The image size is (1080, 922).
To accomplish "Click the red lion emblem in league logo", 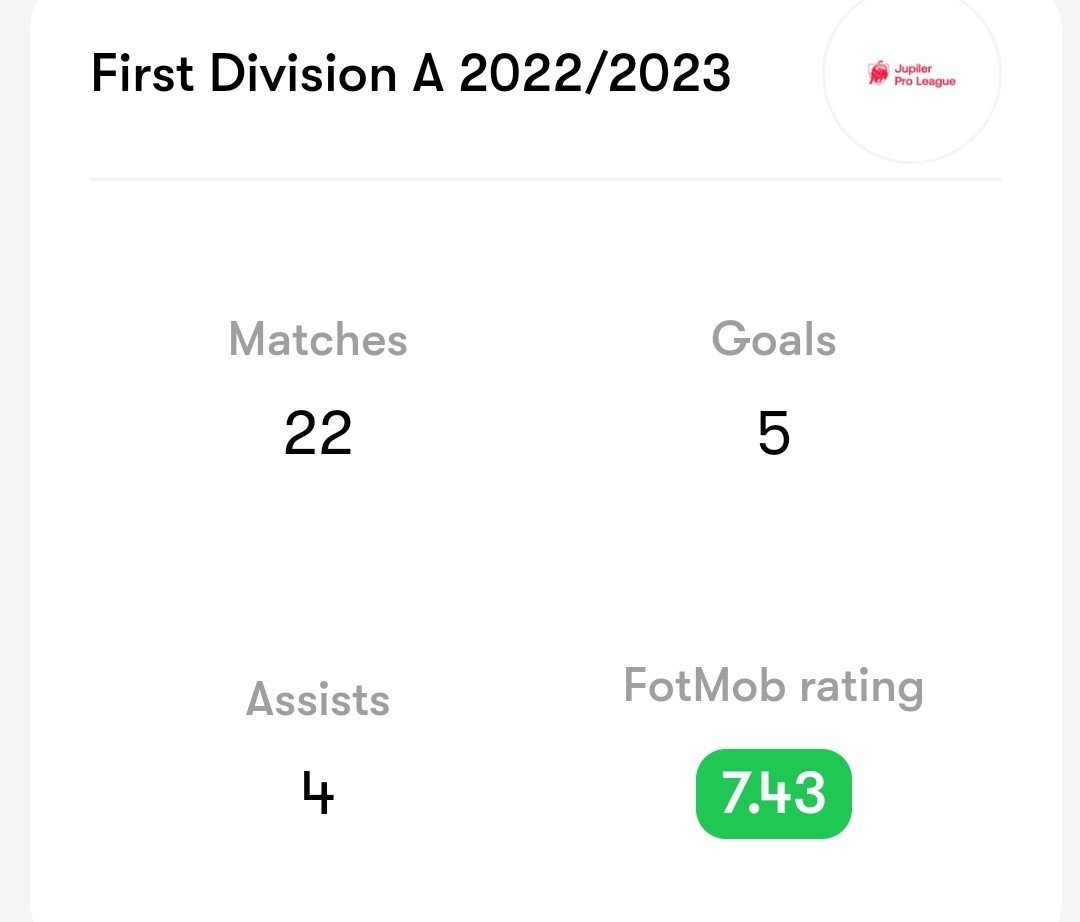I will pos(878,74).
